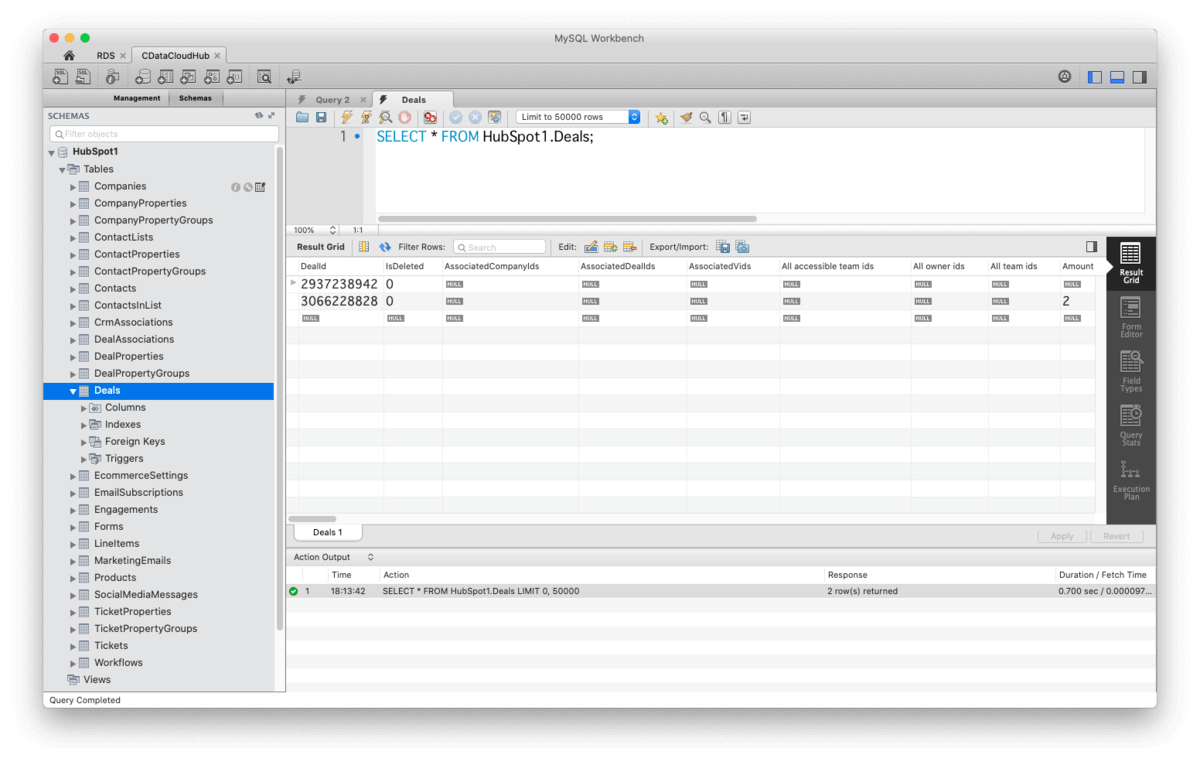The height and width of the screenshot is (765, 1200).
Task: Collapse the Deals table tree node
Action: 73,391
